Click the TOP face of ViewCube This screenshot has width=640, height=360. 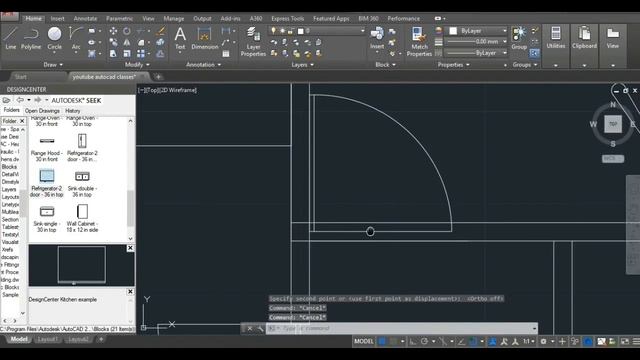pos(613,124)
